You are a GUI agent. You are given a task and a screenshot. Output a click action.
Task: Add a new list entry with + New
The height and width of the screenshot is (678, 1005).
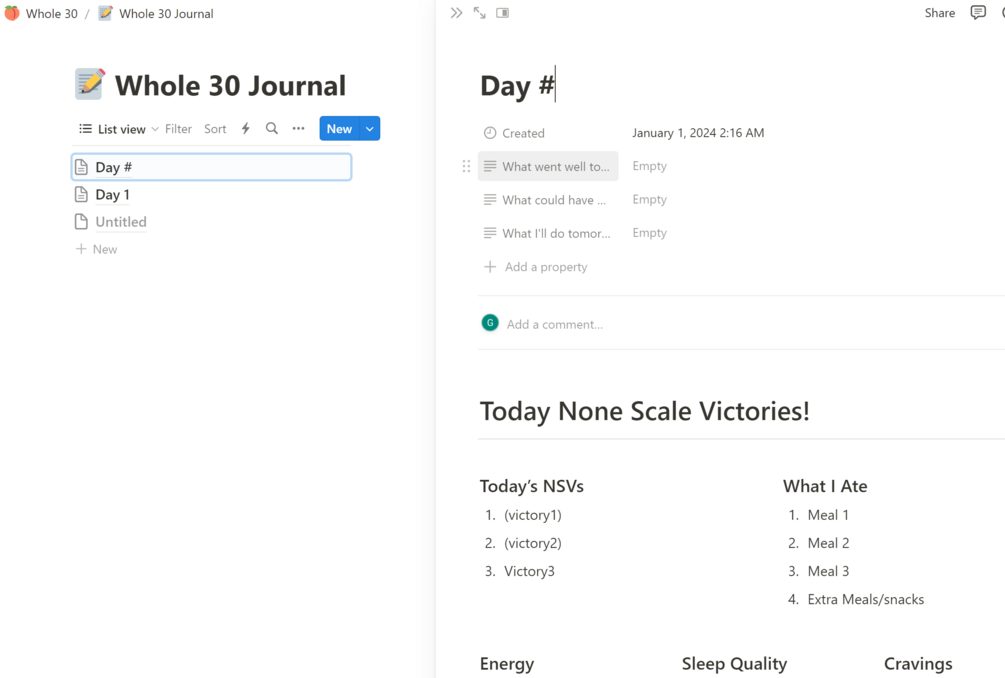[x=97, y=249]
